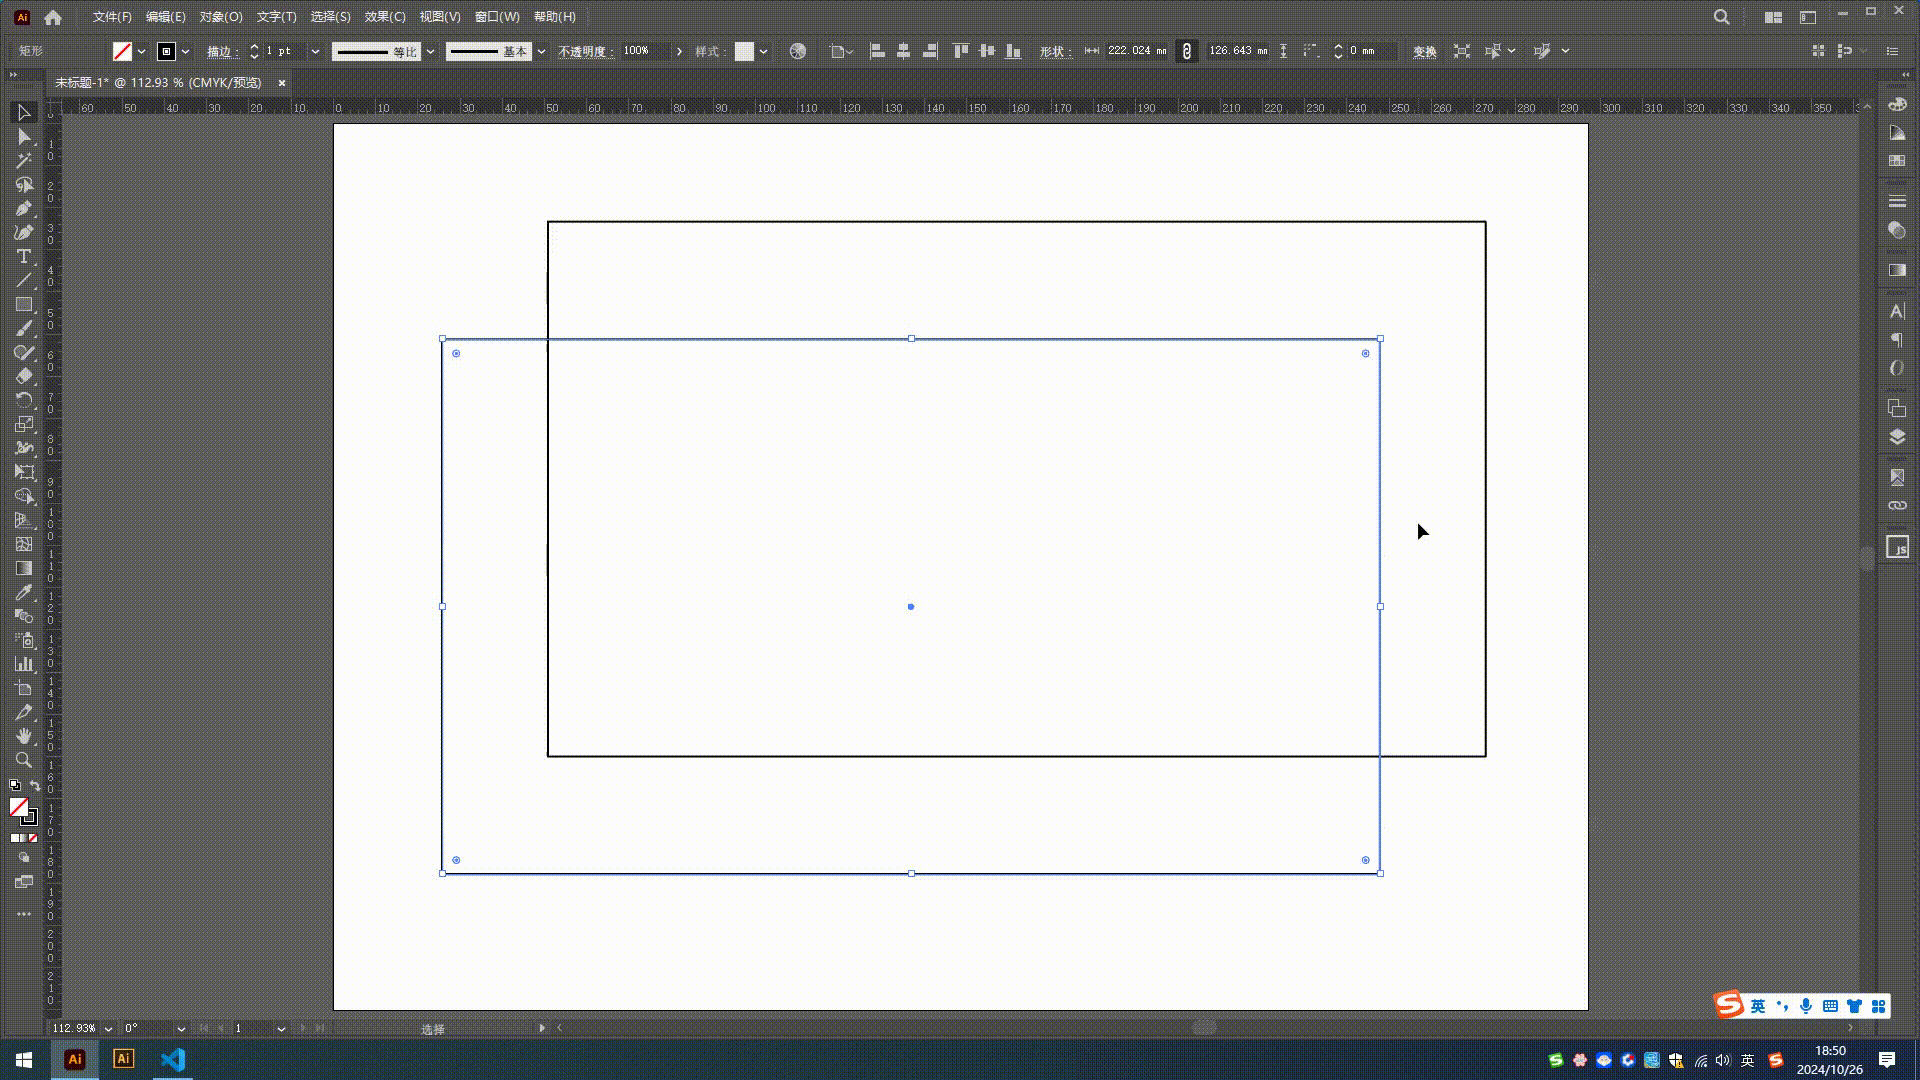The width and height of the screenshot is (1920, 1080).
Task: Click the Edit Toolbar three dots
Action: point(24,914)
